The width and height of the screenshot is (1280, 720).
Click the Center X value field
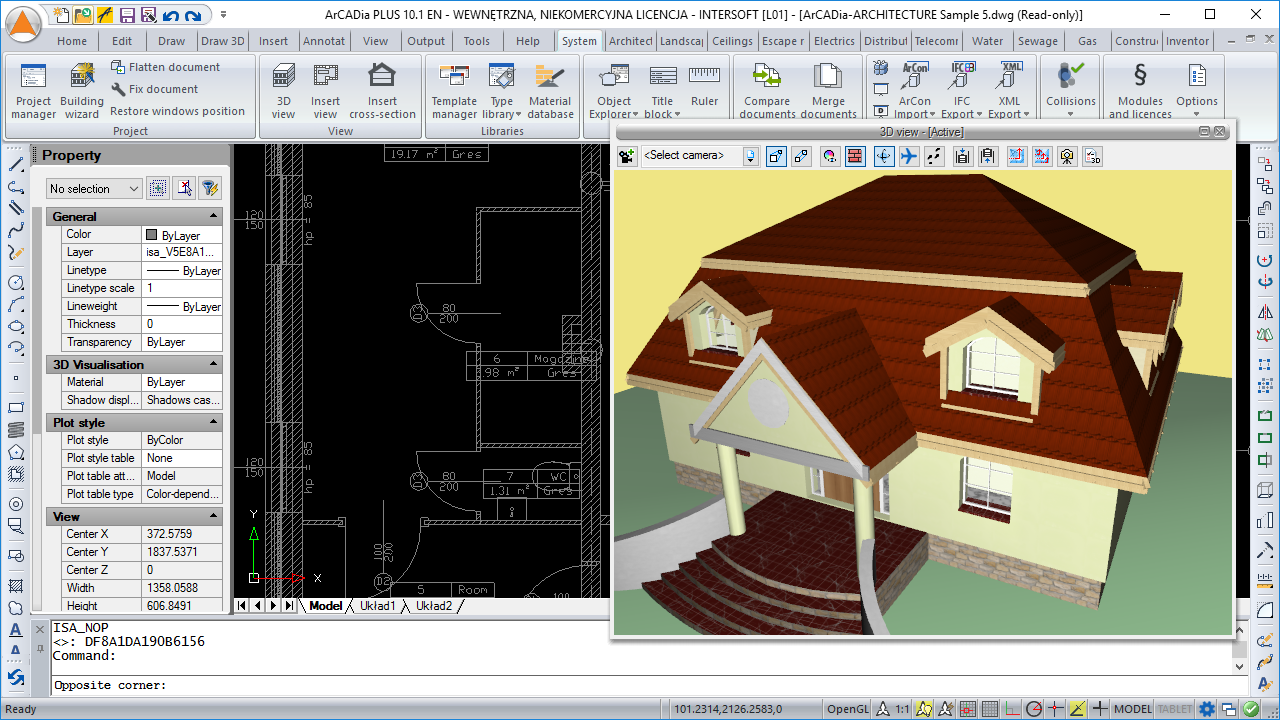[182, 534]
